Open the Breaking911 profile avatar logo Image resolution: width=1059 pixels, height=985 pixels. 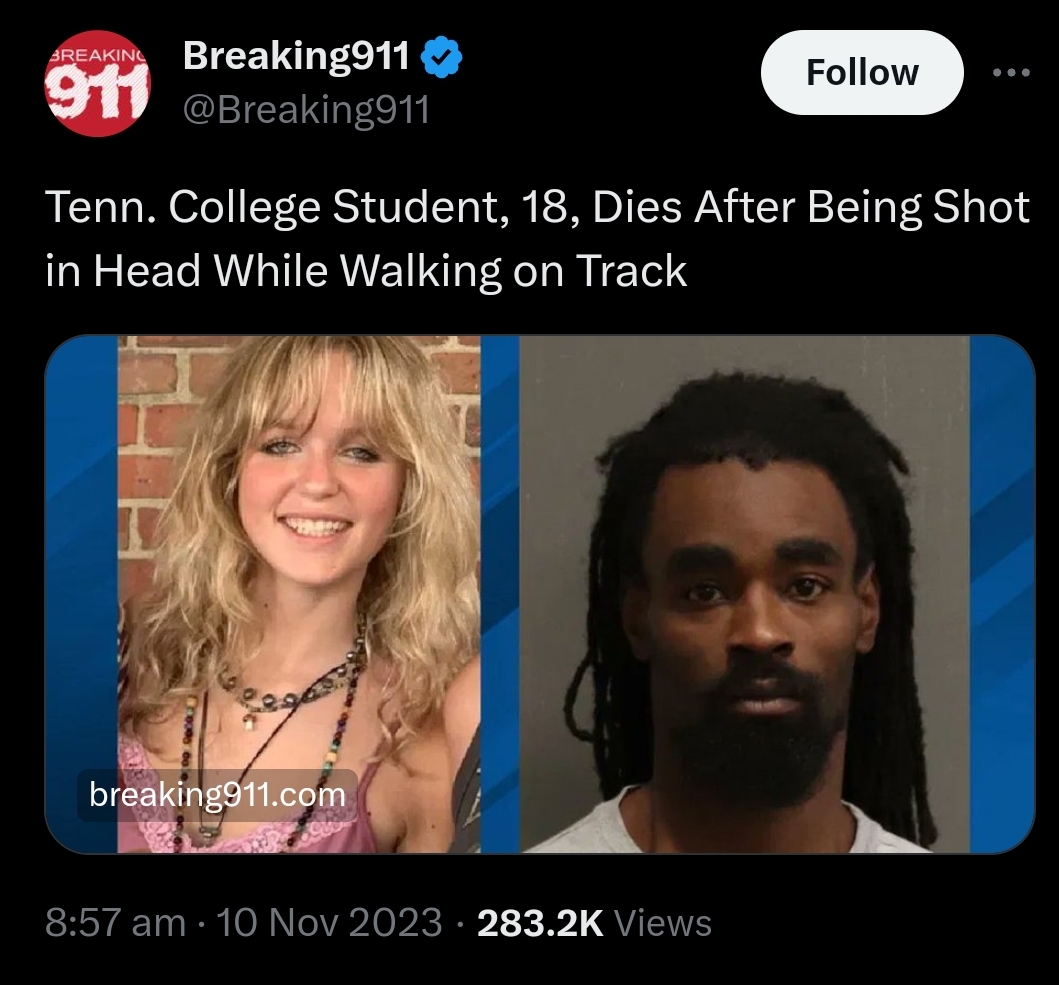tap(98, 83)
